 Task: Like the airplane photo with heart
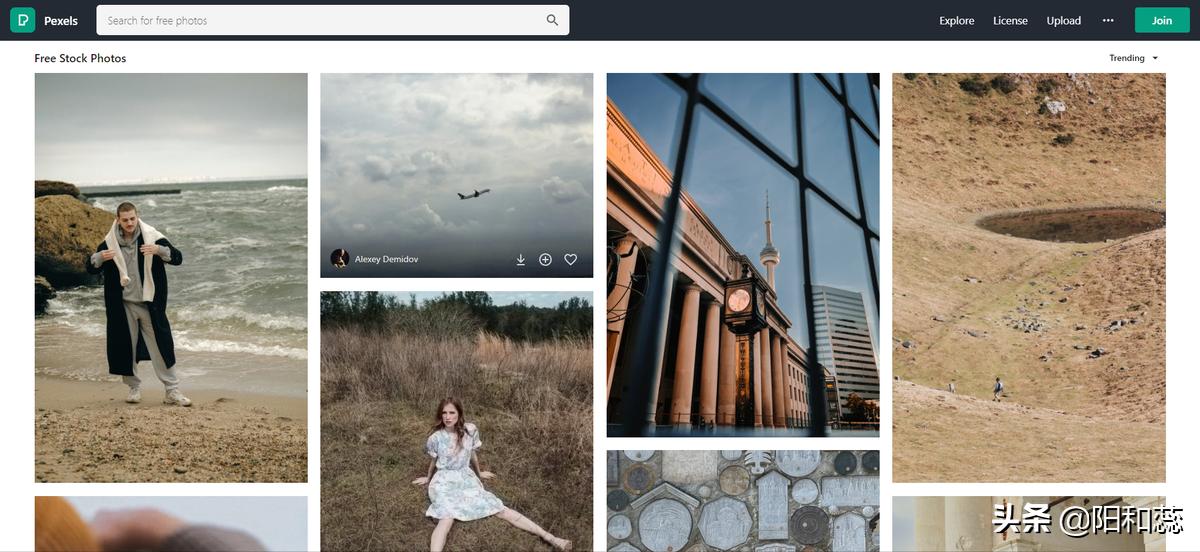[x=570, y=259]
